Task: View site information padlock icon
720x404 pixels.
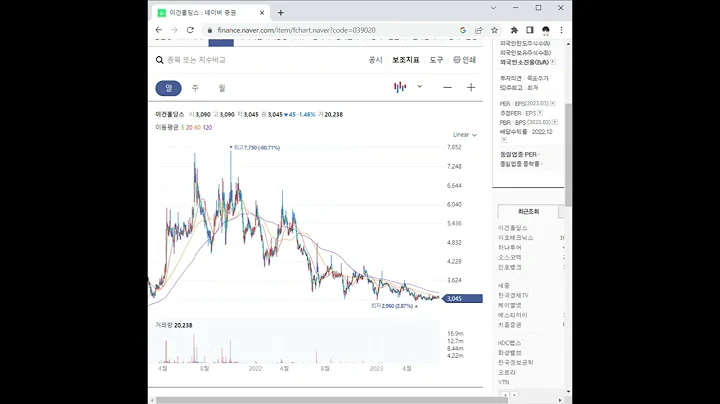Action: pos(210,30)
